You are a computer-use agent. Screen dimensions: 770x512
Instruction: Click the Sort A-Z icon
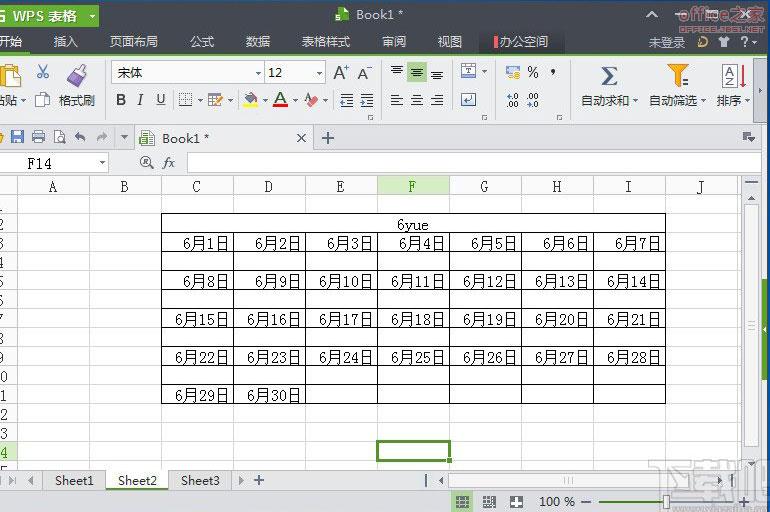(734, 76)
